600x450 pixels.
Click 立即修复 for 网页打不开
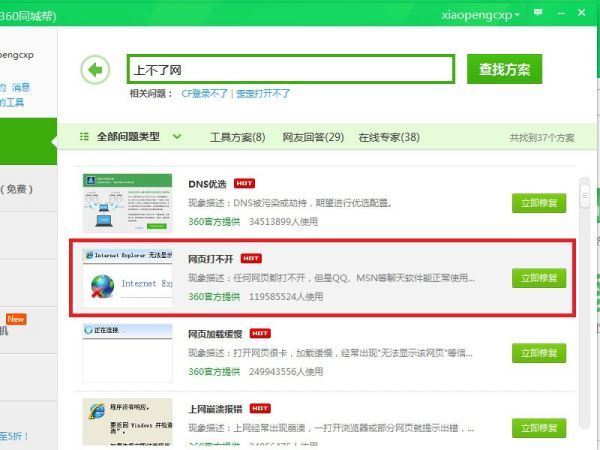pos(539,277)
